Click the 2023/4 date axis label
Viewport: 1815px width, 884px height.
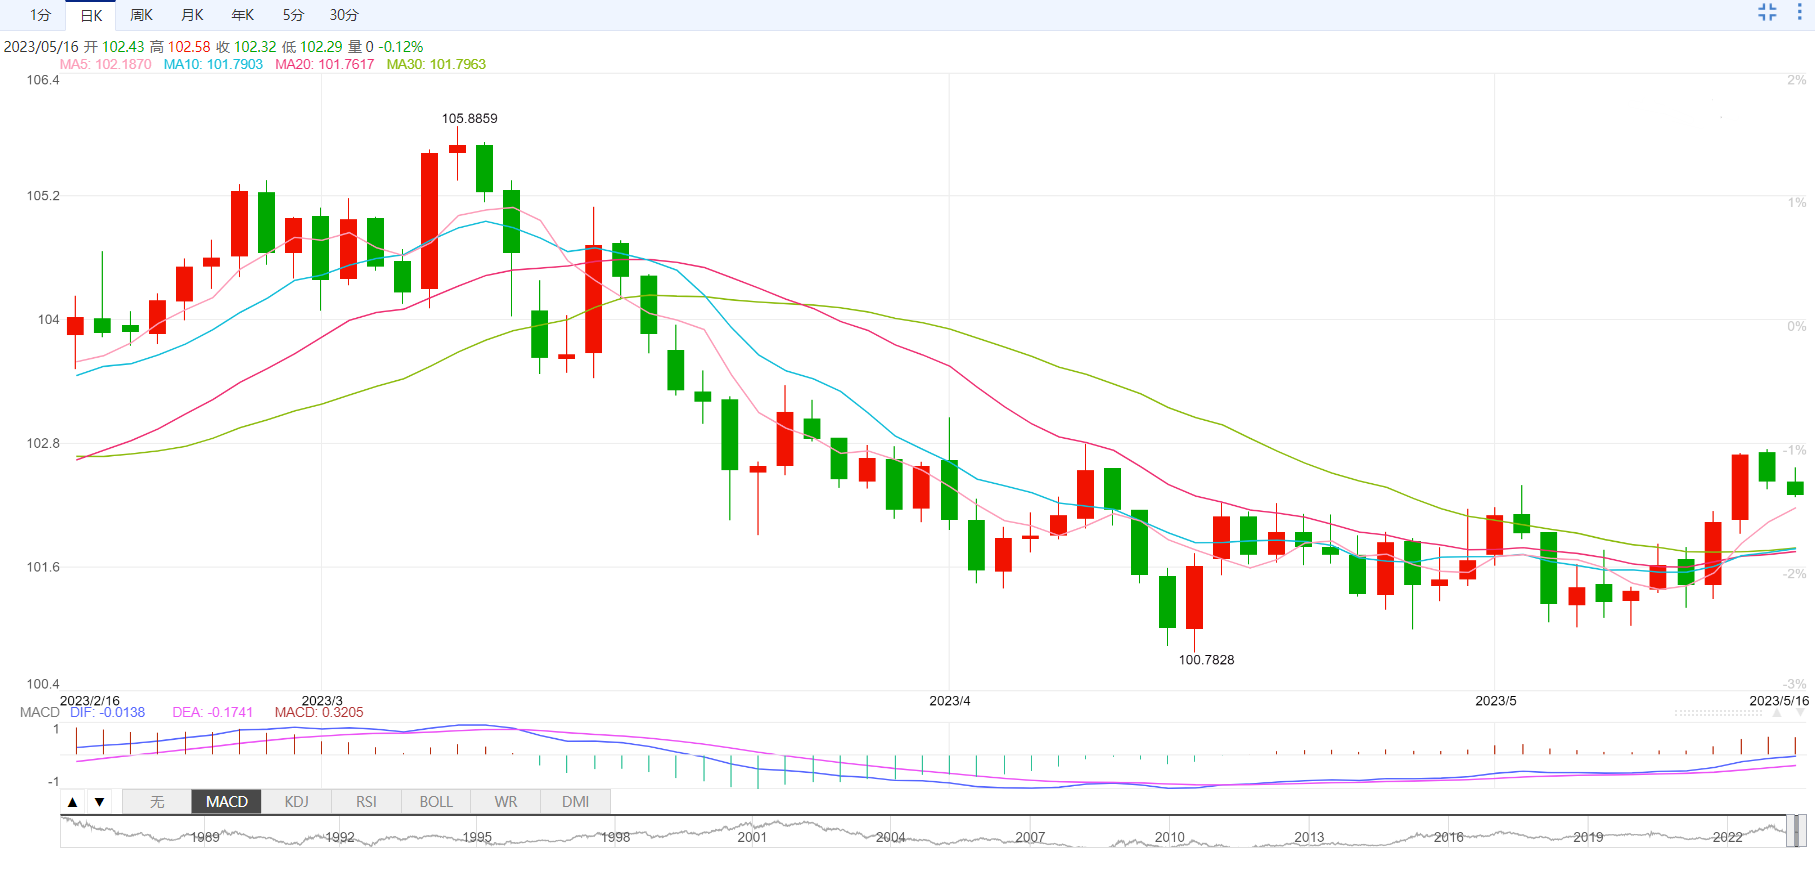pyautogui.click(x=950, y=700)
